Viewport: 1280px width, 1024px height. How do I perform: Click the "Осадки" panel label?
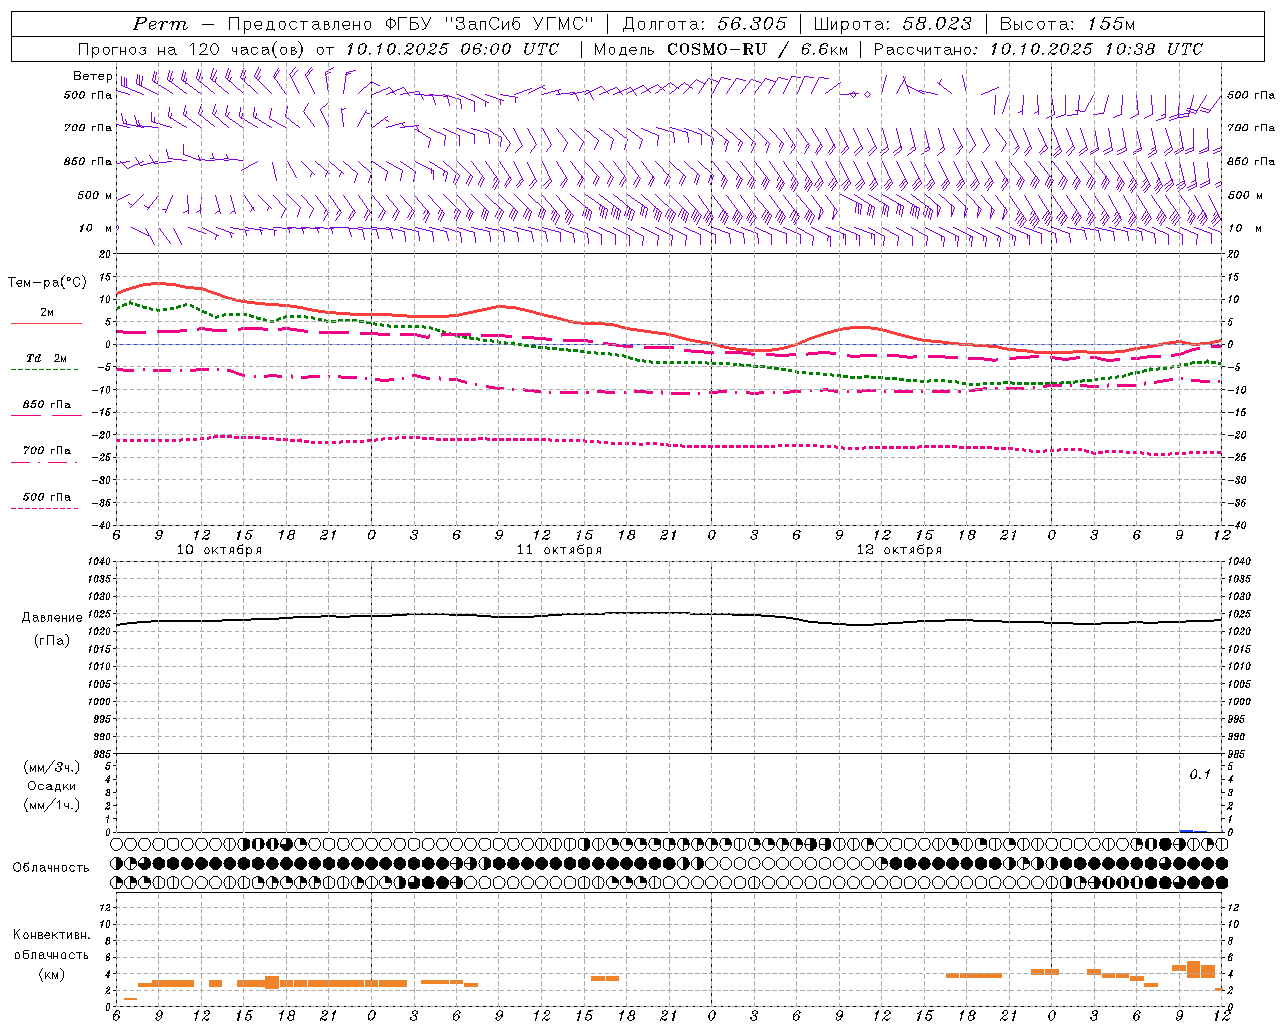pyautogui.click(x=52, y=786)
